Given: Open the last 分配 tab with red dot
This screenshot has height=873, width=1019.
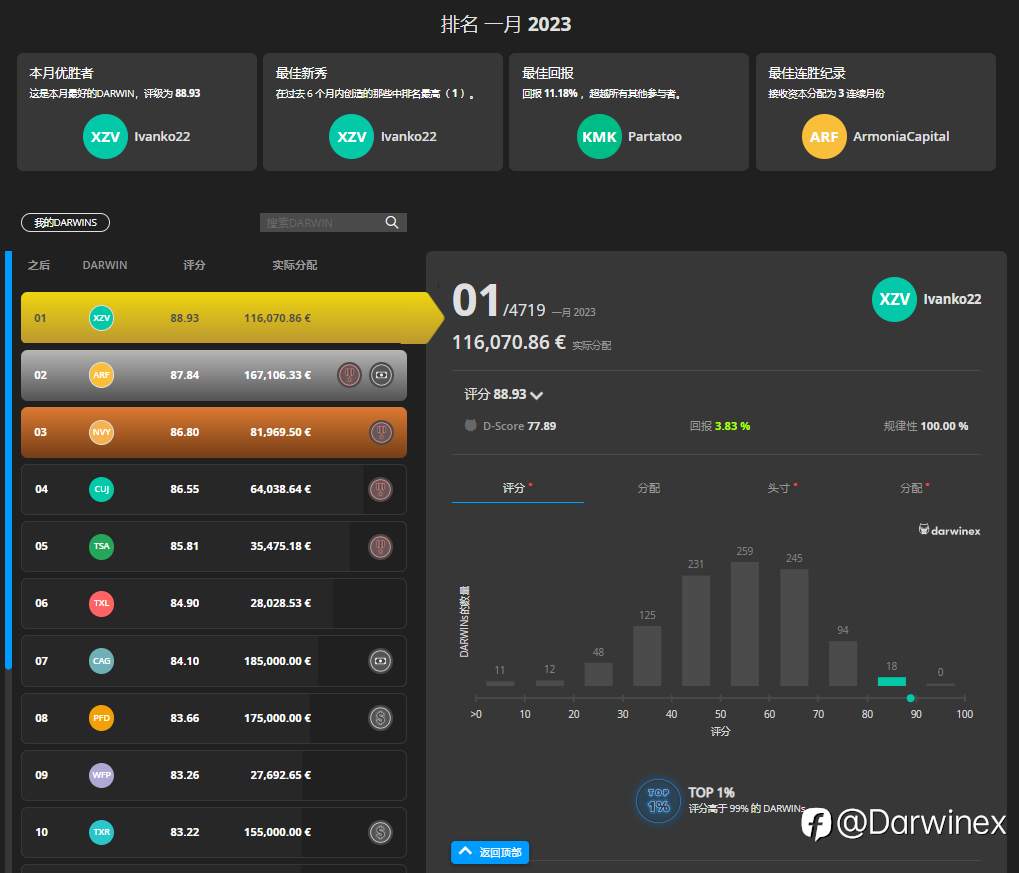Looking at the screenshot, I should (914, 488).
